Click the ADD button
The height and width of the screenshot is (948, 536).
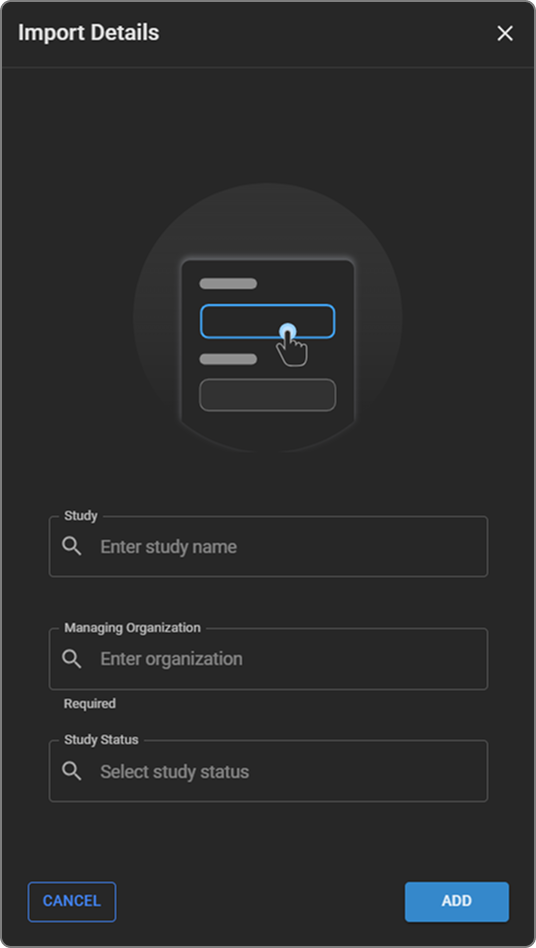(x=457, y=901)
